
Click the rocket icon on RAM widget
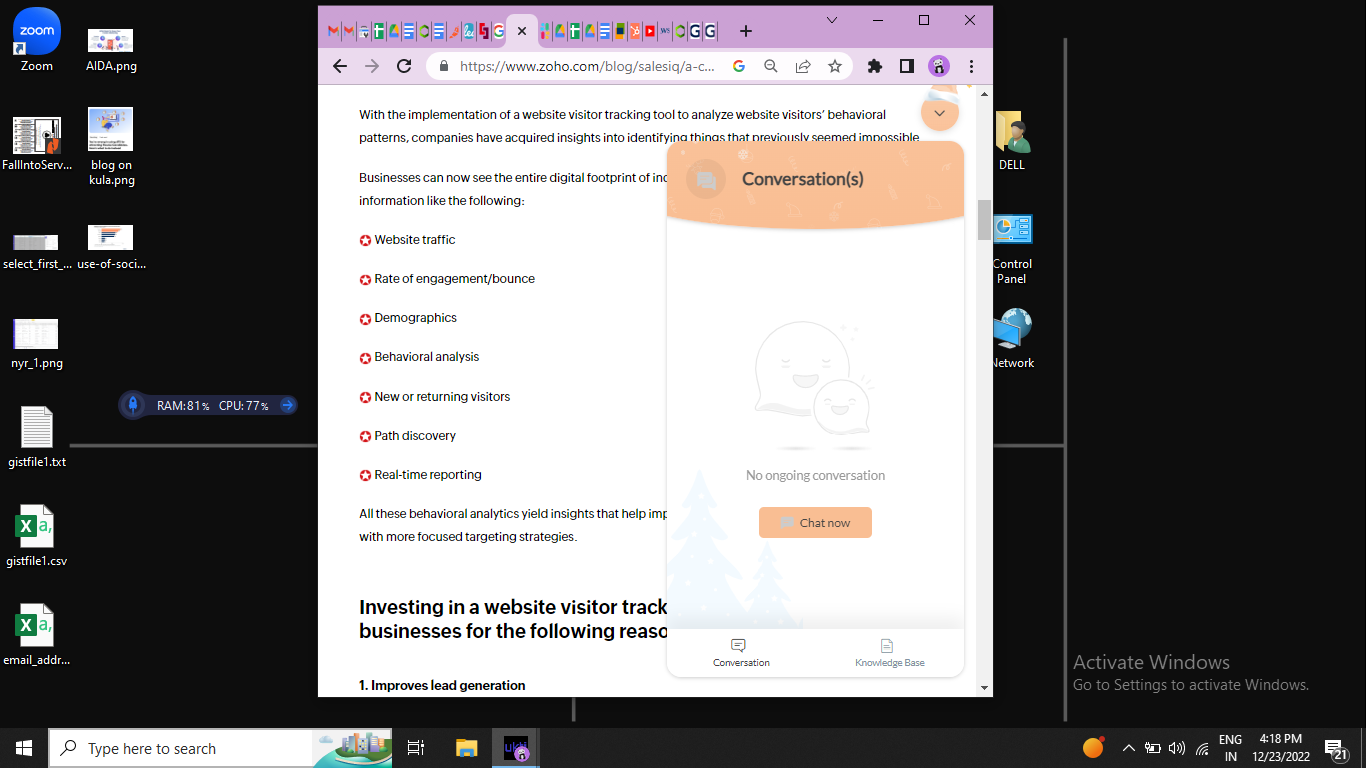[x=133, y=405]
